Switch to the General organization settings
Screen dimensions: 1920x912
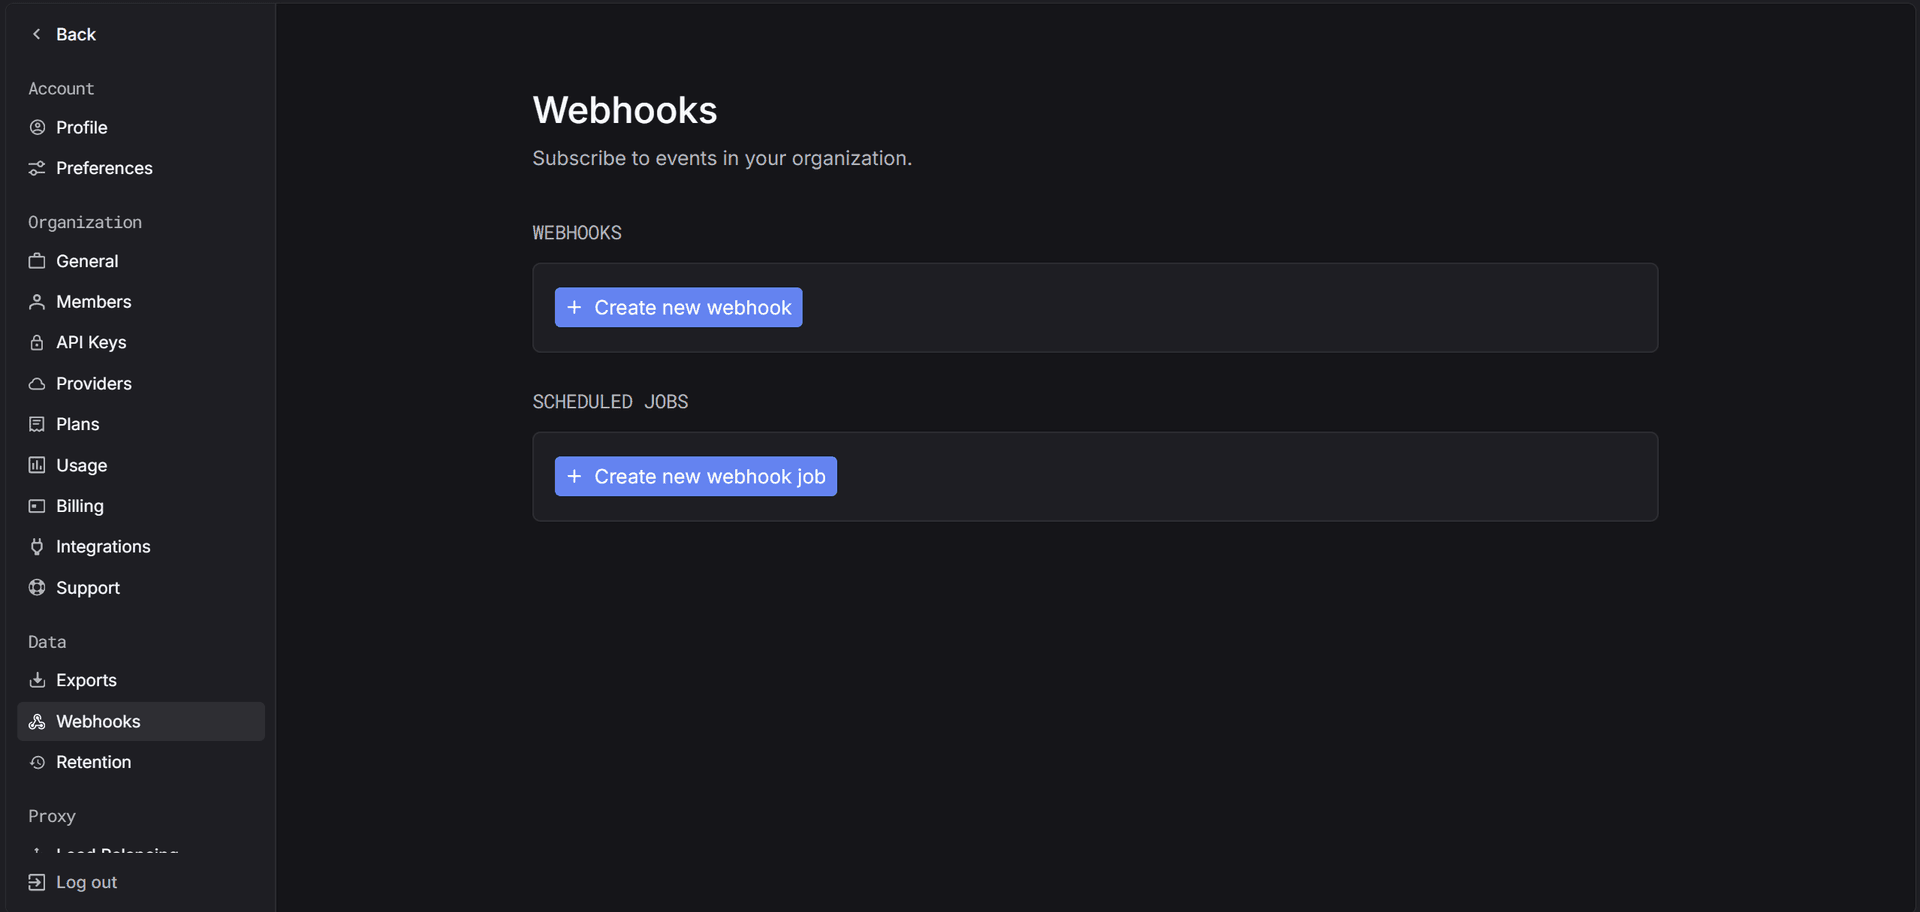[x=87, y=261]
